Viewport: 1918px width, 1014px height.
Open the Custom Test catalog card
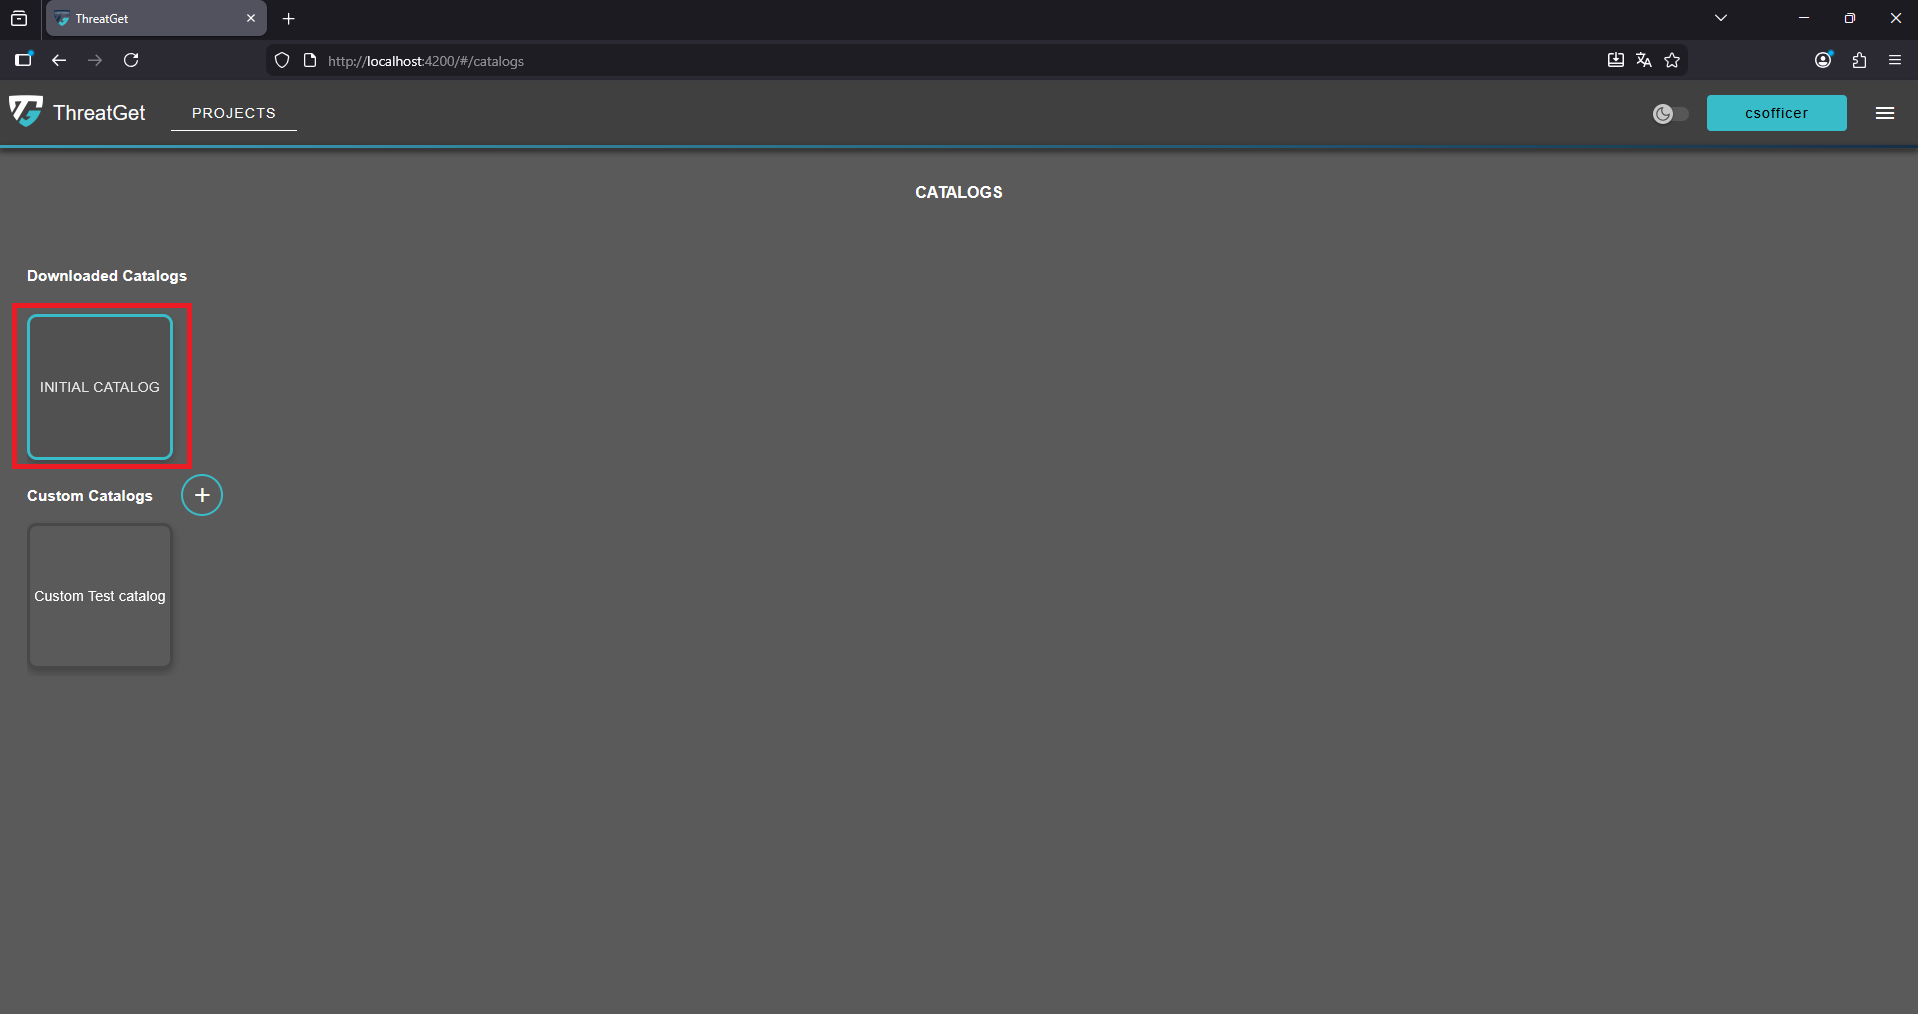[x=100, y=596]
